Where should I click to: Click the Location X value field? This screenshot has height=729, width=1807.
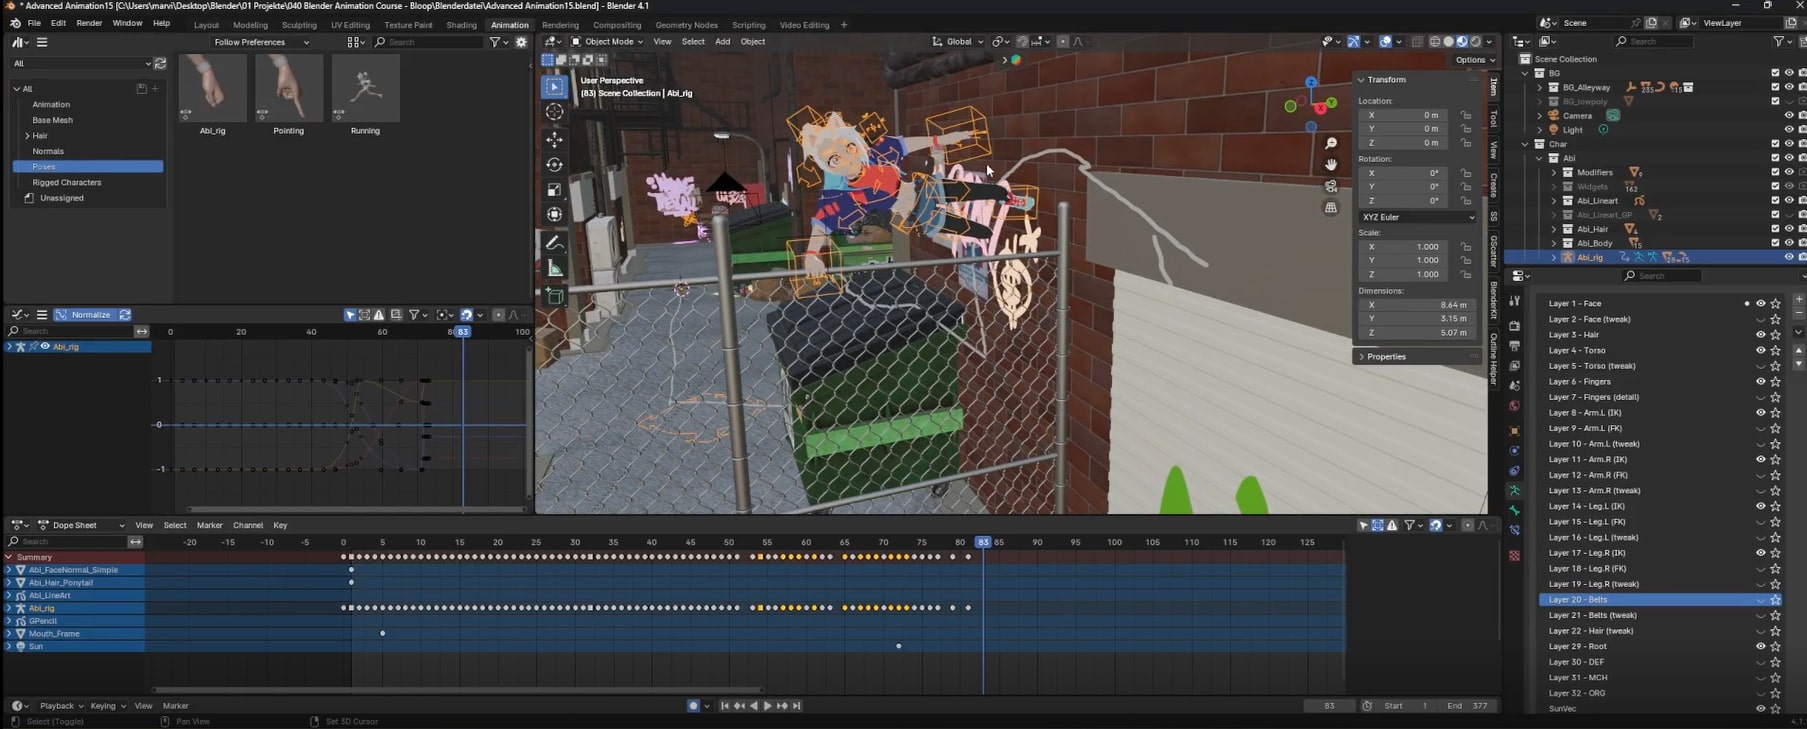(1405, 115)
